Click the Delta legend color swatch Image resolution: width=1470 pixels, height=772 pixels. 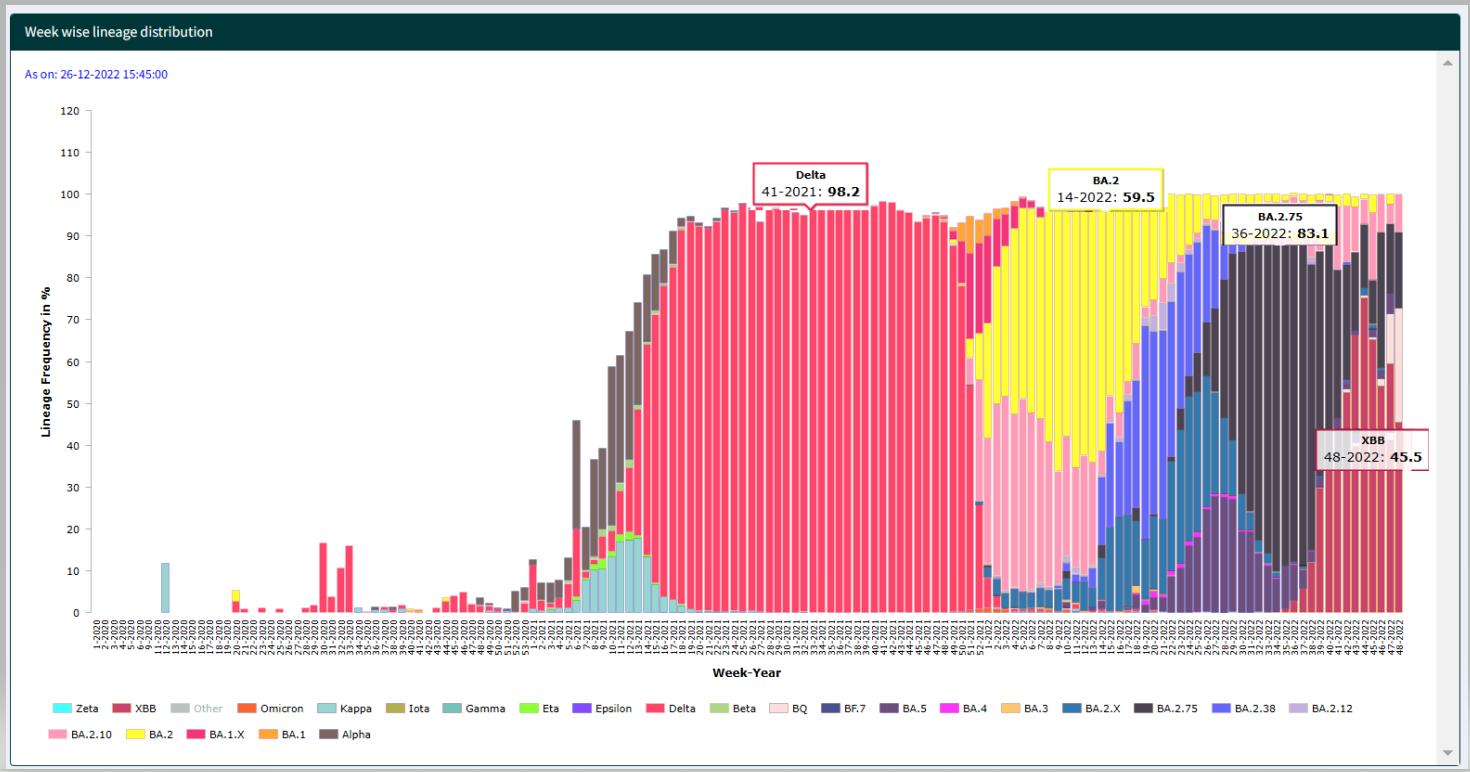(x=656, y=708)
